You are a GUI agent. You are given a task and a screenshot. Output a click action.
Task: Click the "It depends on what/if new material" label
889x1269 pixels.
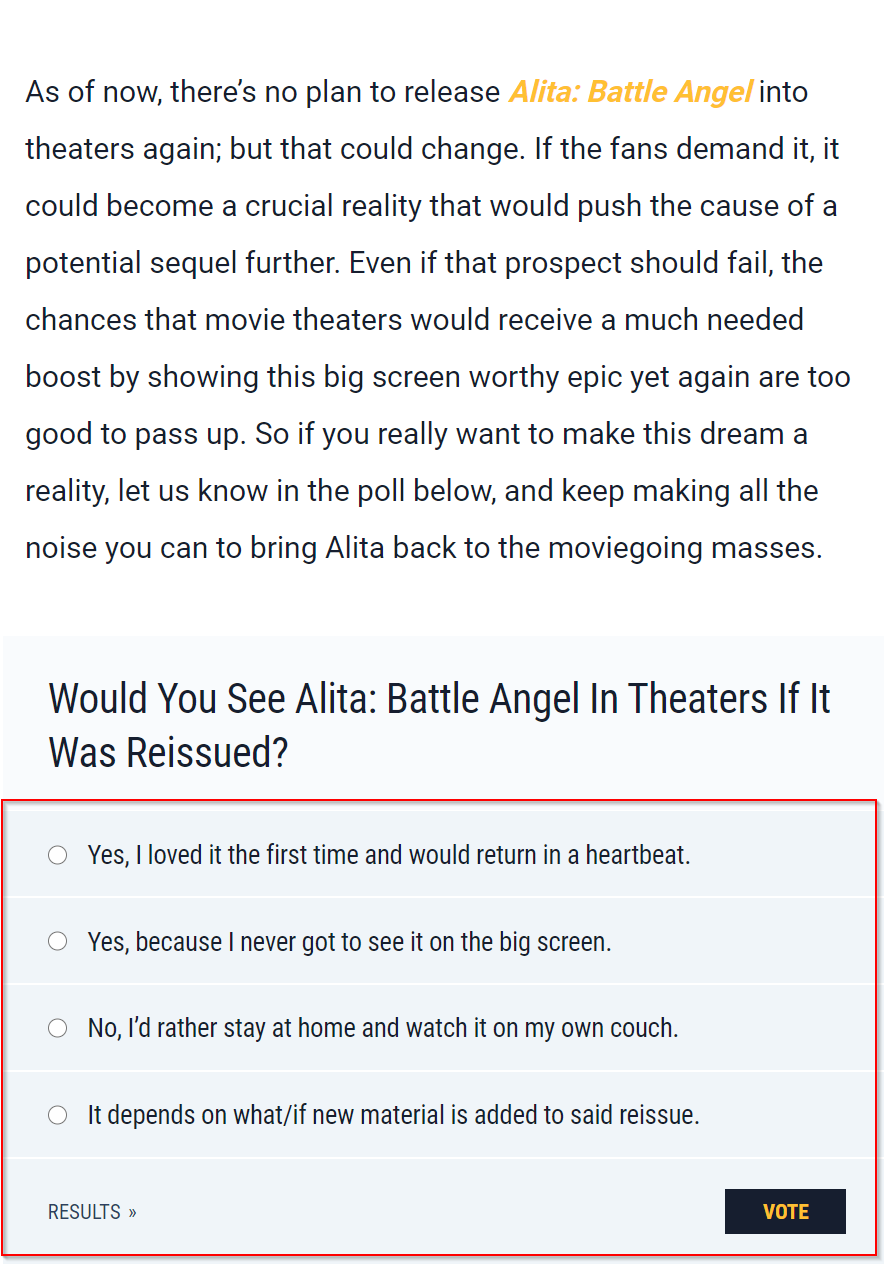point(393,1115)
